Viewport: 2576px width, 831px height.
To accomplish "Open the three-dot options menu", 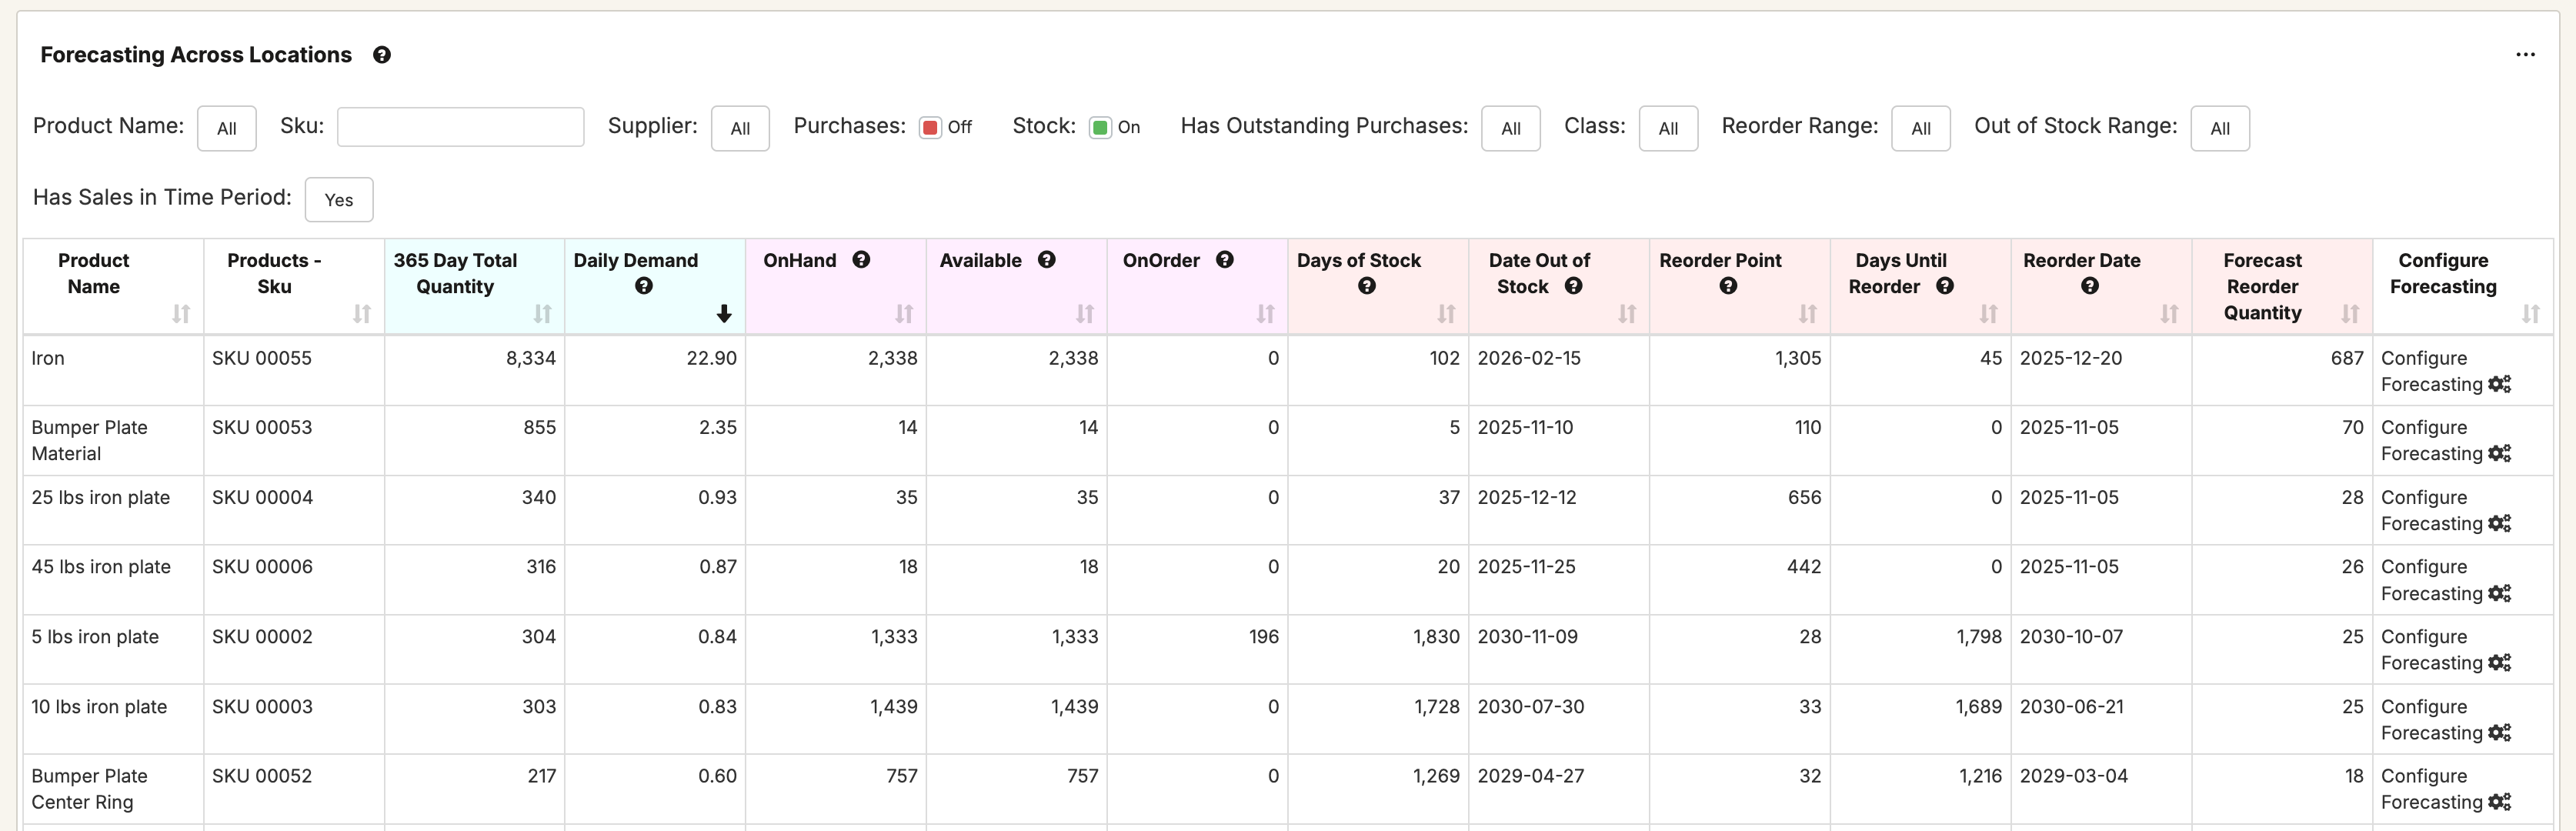I will pyautogui.click(x=2525, y=55).
